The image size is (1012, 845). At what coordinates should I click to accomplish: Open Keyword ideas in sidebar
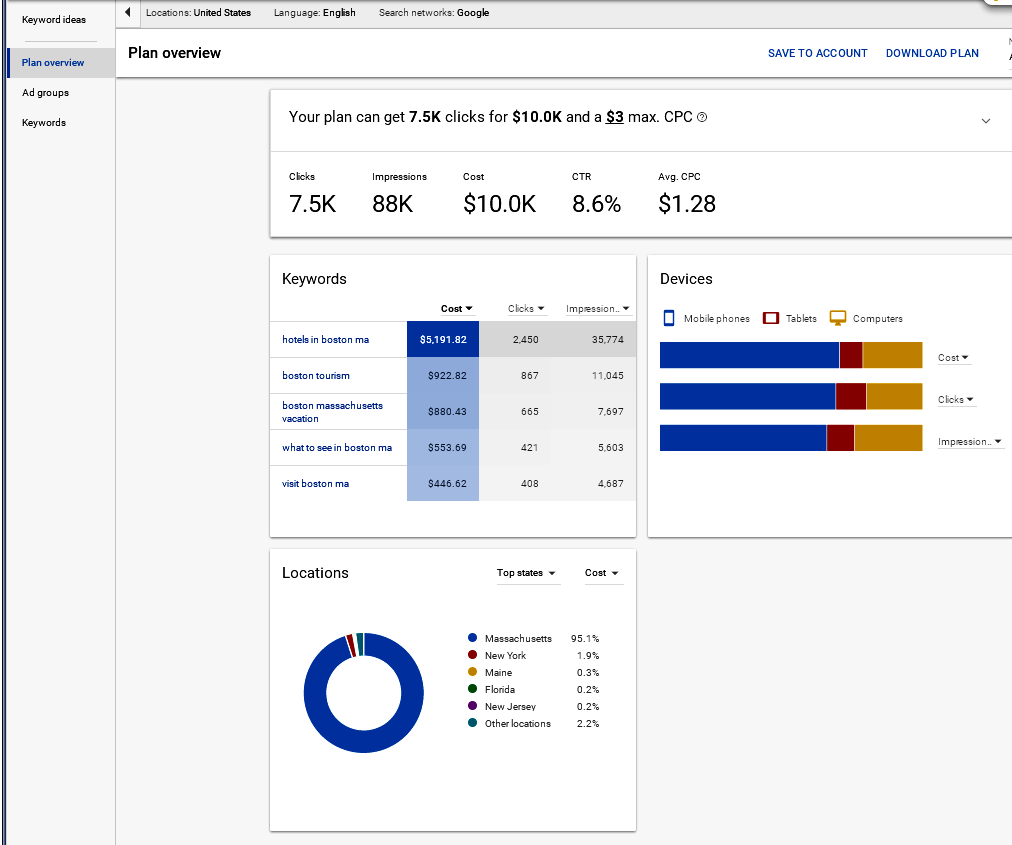(x=54, y=19)
